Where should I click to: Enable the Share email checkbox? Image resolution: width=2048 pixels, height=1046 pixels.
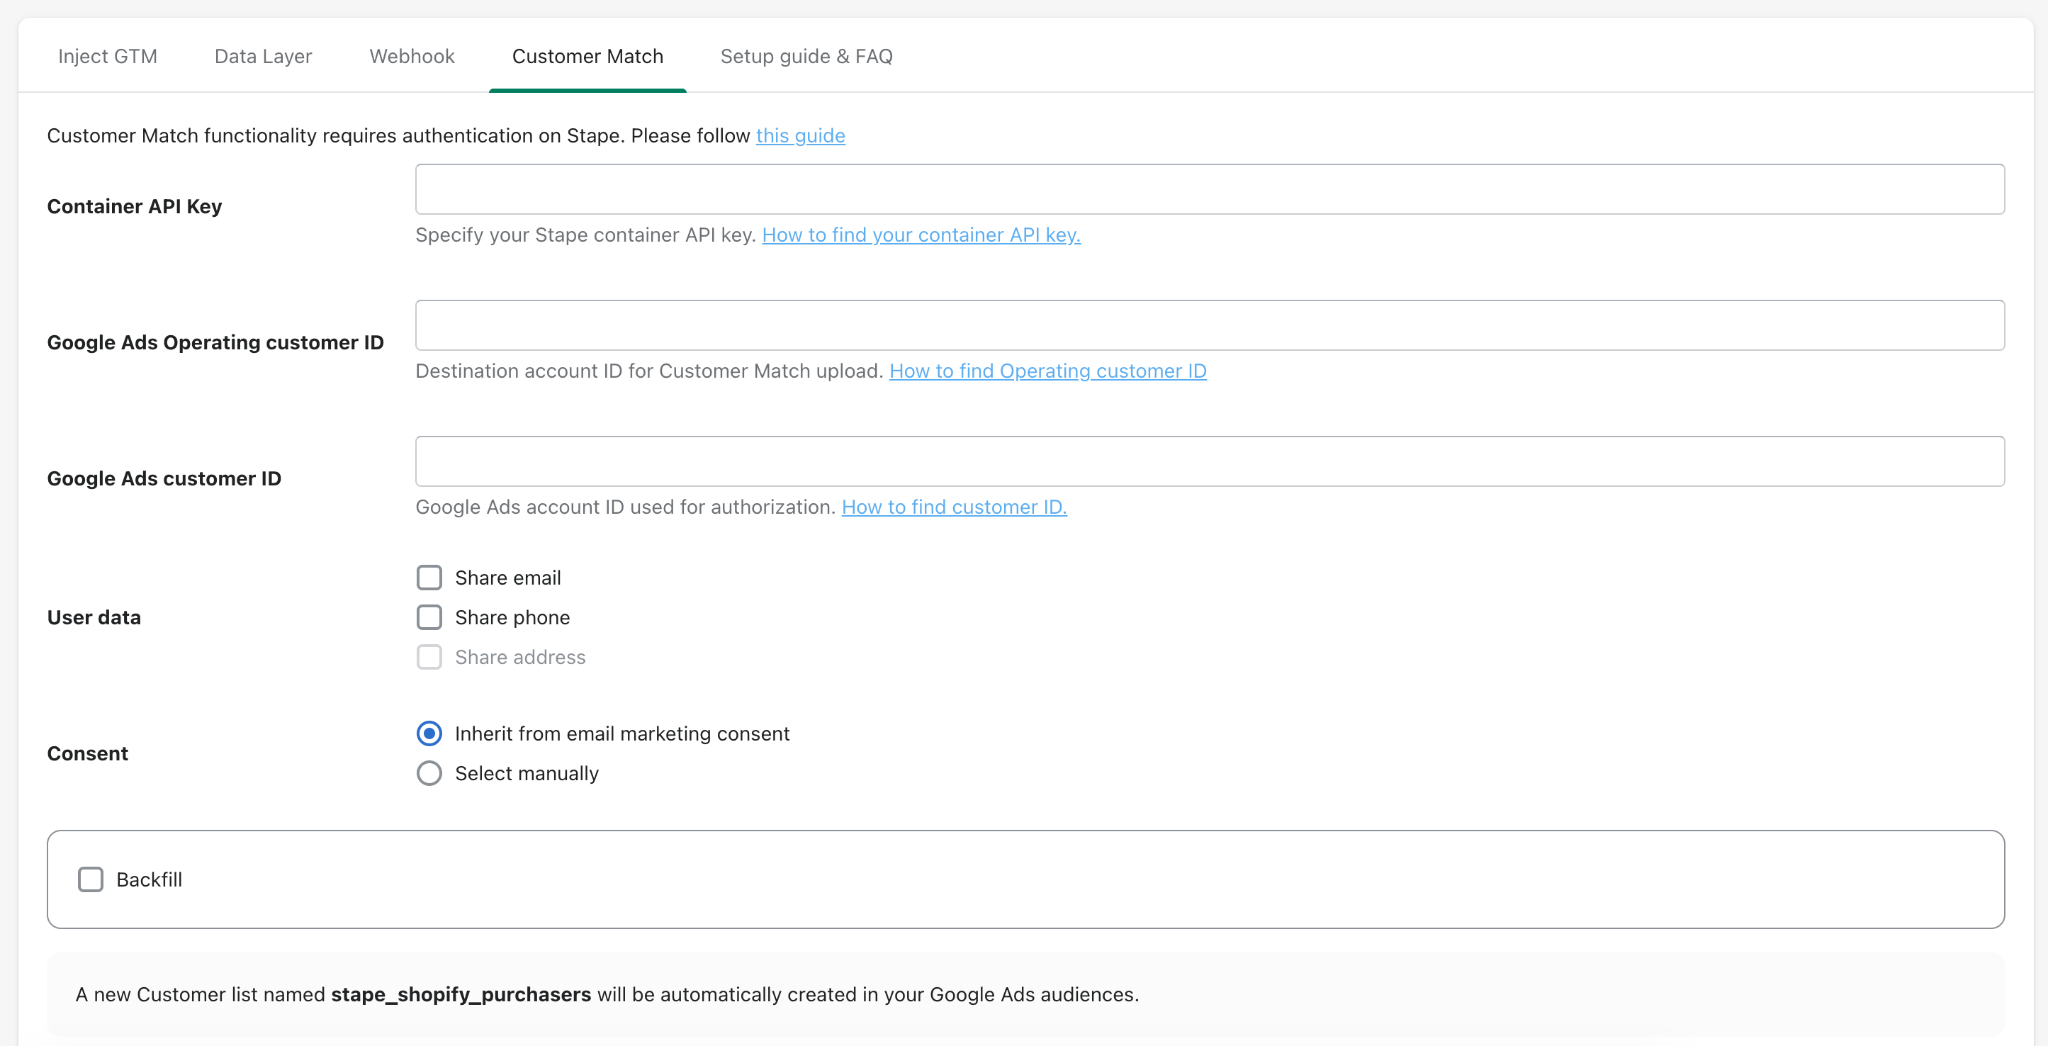tap(429, 578)
